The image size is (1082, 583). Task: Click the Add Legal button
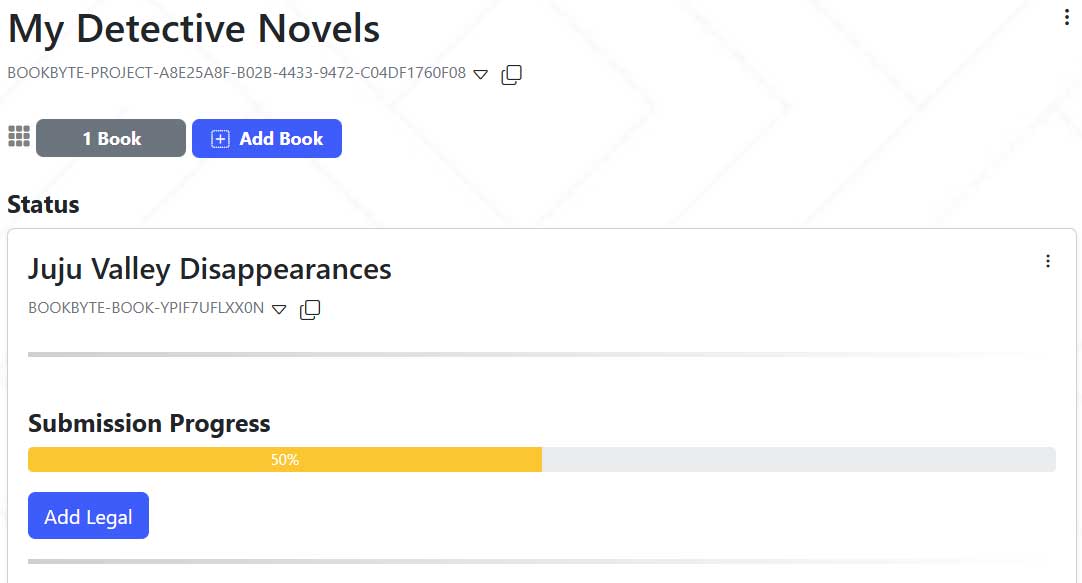tap(88, 516)
